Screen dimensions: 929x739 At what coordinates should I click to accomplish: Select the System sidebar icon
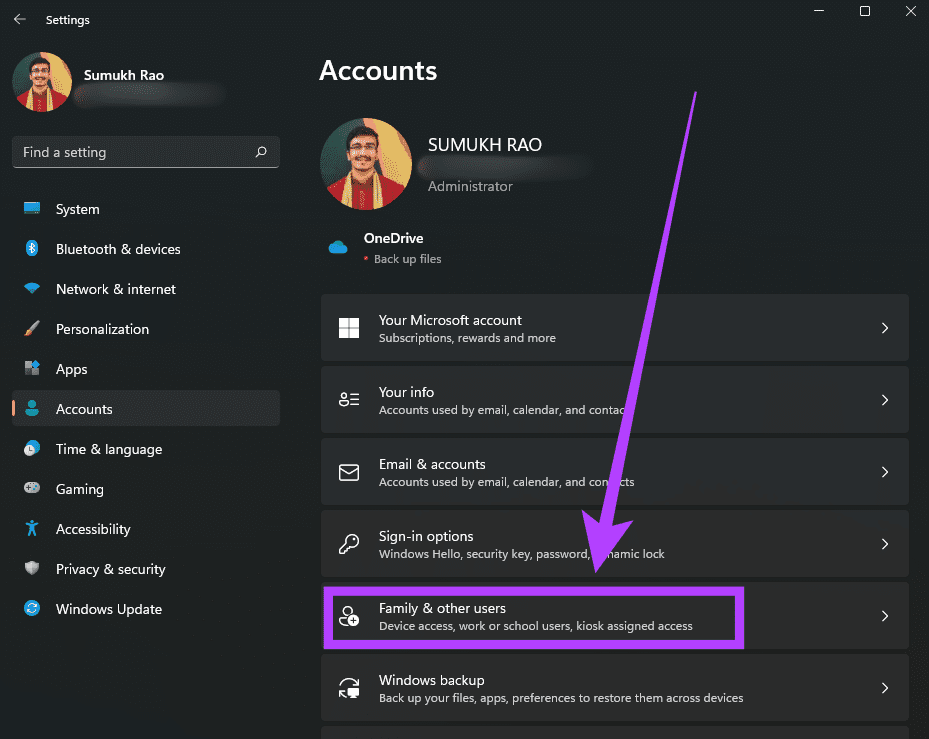pyautogui.click(x=30, y=209)
